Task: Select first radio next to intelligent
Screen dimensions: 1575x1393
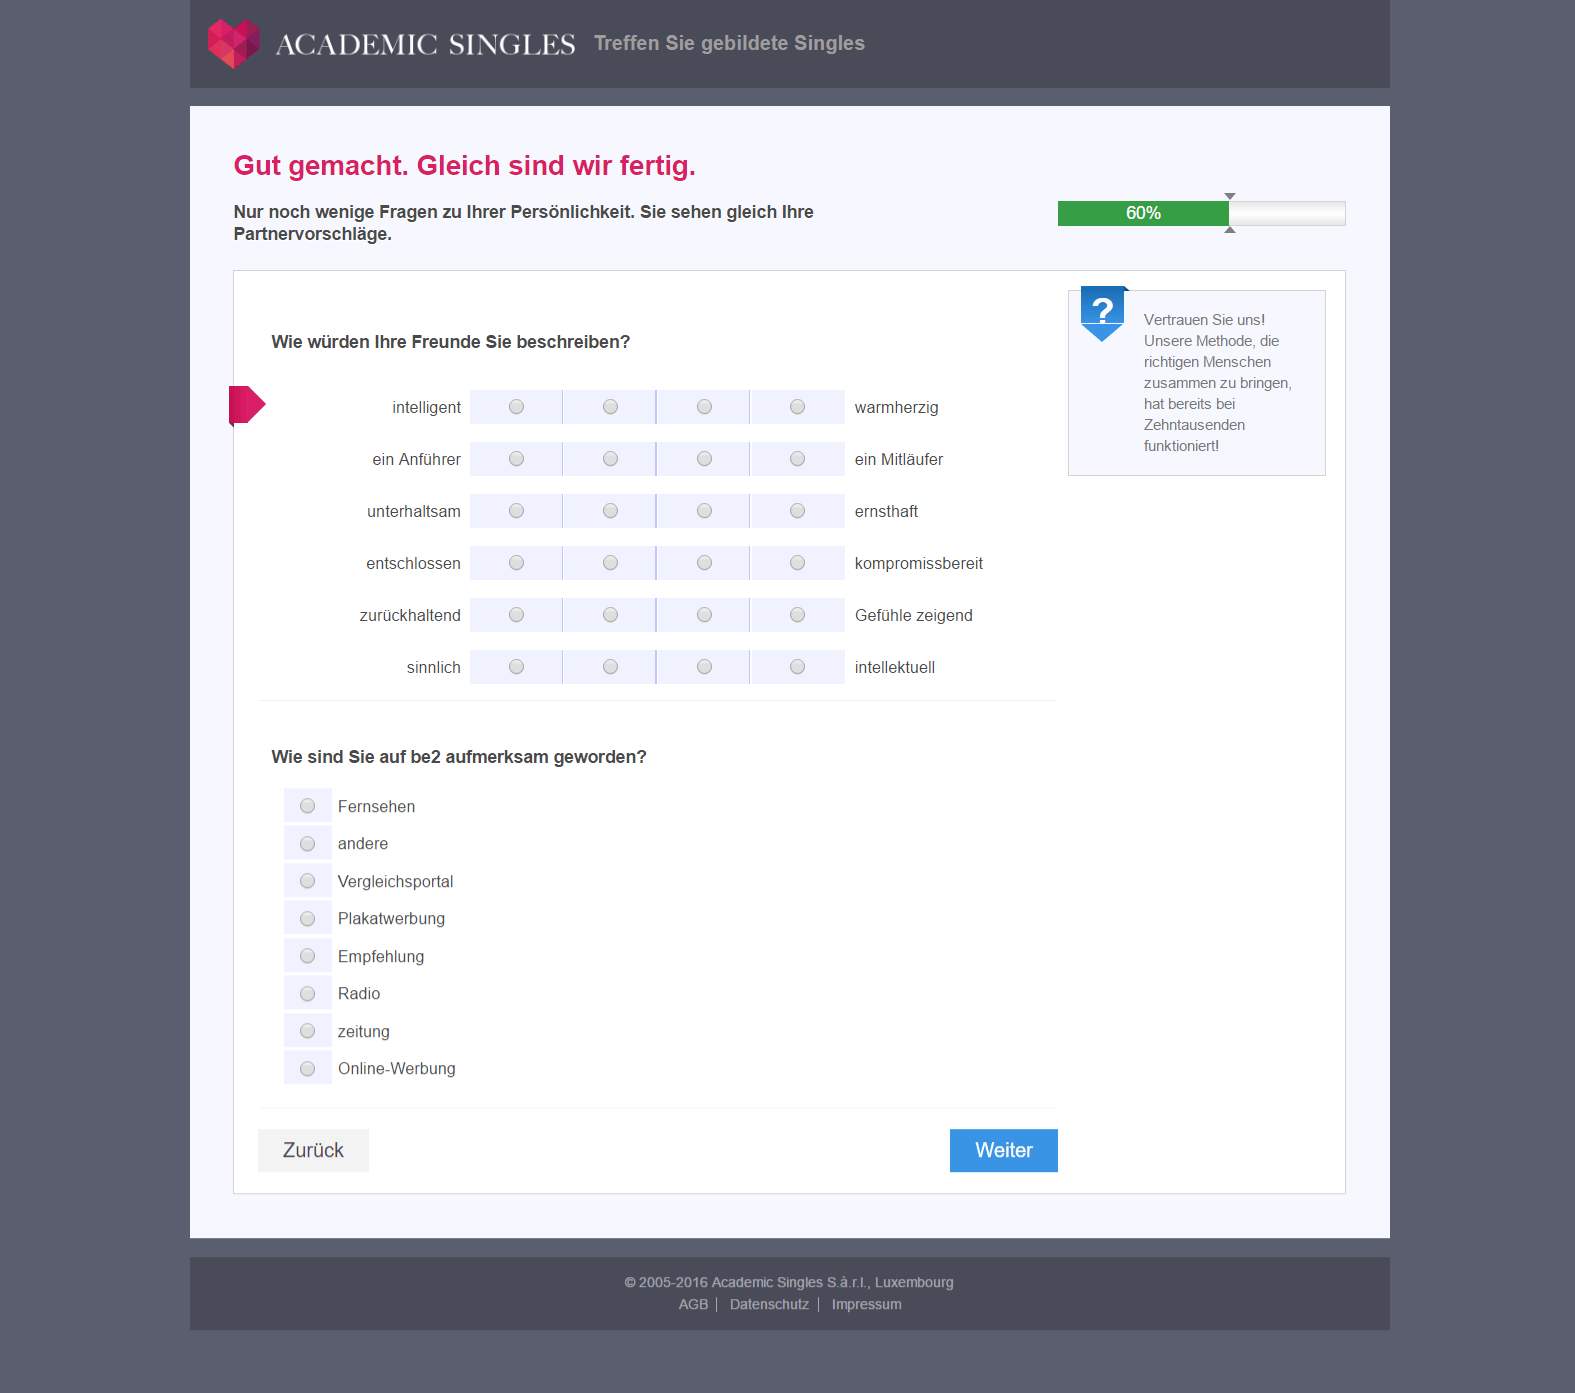Action: click(x=516, y=407)
